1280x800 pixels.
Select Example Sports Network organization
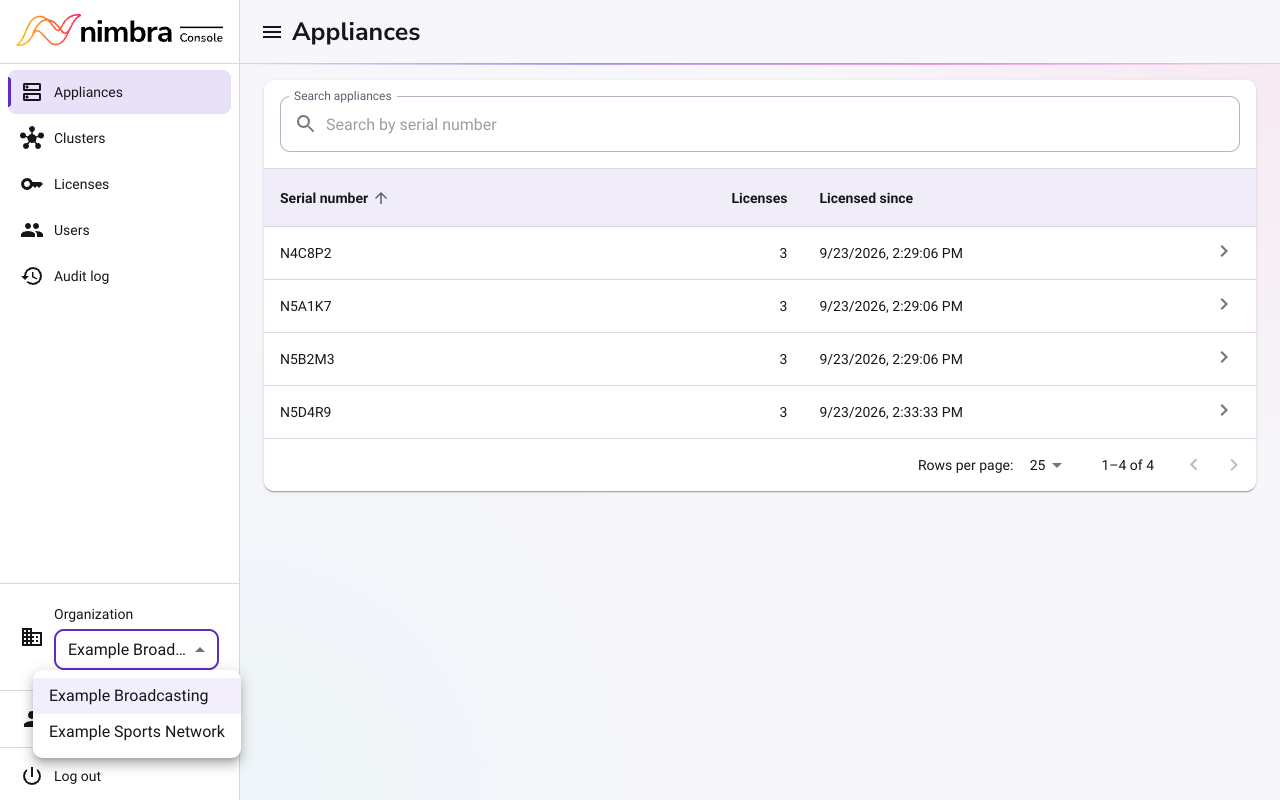tap(137, 732)
